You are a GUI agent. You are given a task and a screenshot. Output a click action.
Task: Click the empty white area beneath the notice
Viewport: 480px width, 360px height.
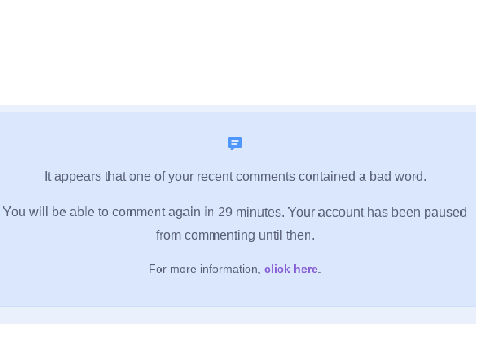238,342
